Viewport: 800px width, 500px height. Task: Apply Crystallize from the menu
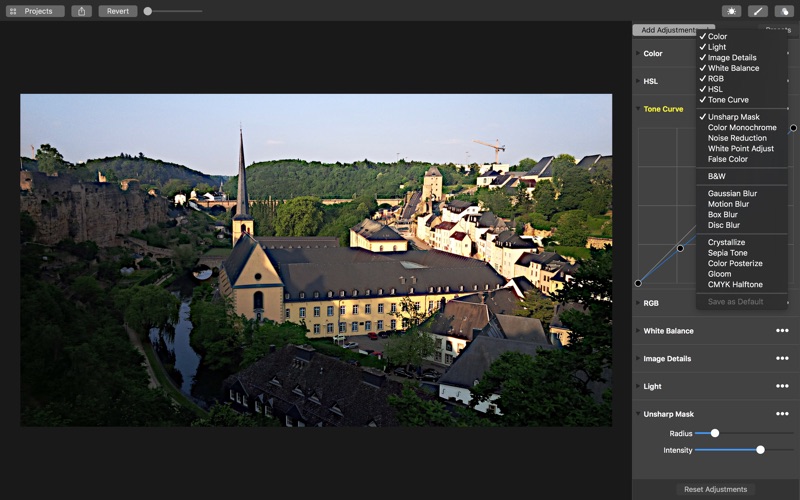click(x=742, y=242)
